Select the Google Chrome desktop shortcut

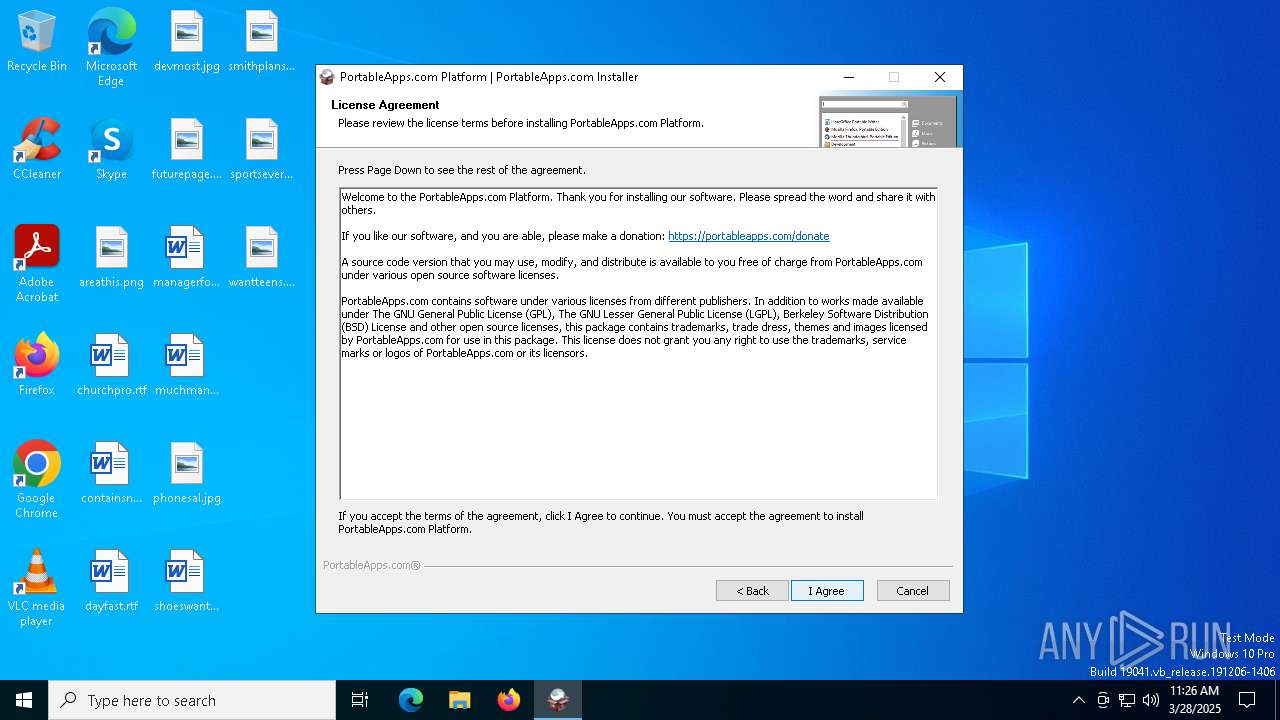(37, 480)
